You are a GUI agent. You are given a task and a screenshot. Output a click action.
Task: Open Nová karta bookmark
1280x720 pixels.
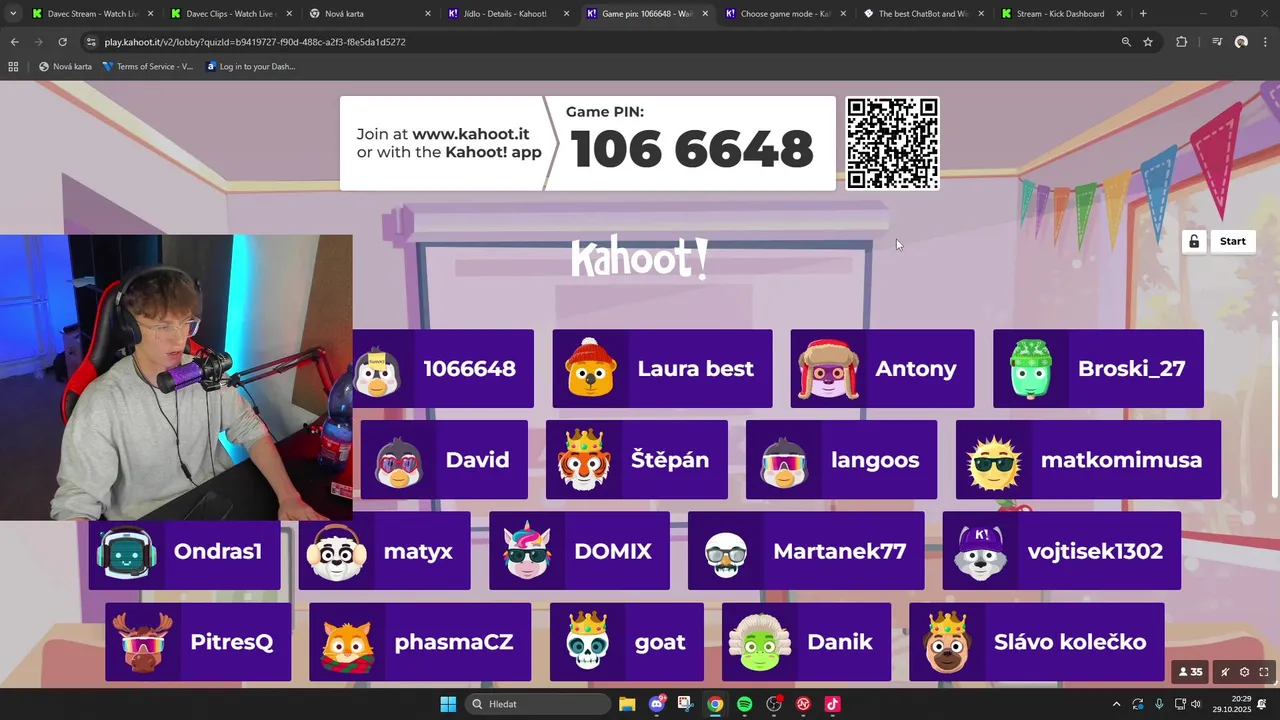65,67
